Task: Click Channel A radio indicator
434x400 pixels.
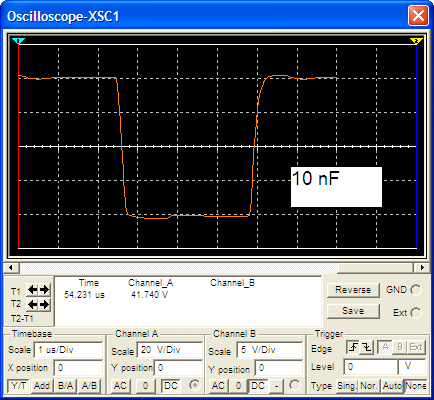Action: (195, 385)
